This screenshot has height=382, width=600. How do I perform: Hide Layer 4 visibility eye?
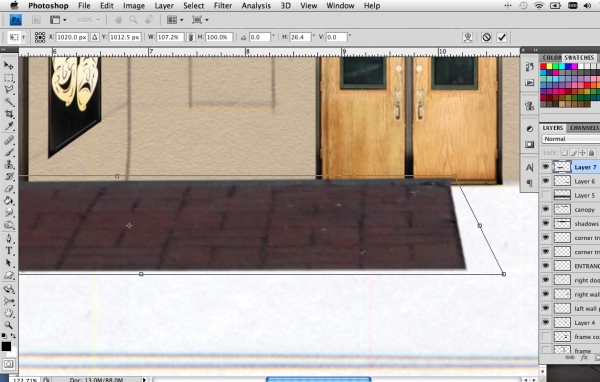(546, 322)
